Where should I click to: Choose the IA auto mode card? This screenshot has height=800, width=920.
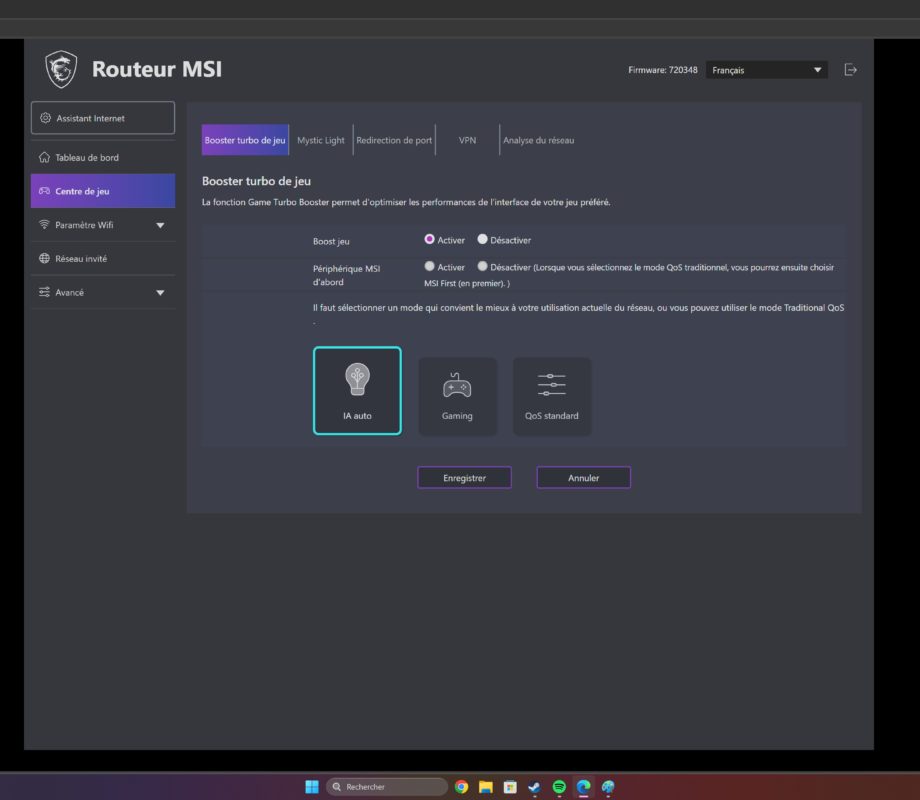tap(357, 391)
